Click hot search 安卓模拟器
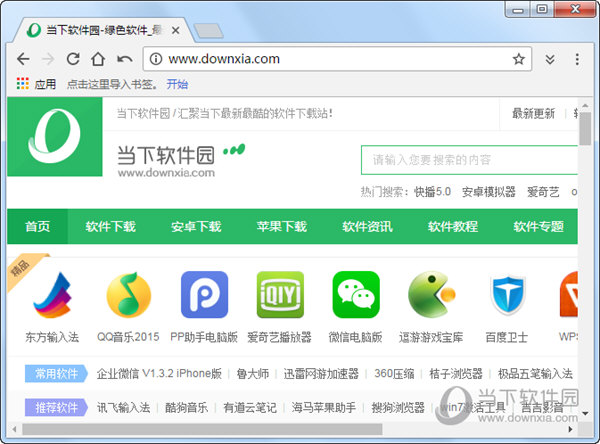Viewport: 600px width, 444px height. click(x=488, y=191)
